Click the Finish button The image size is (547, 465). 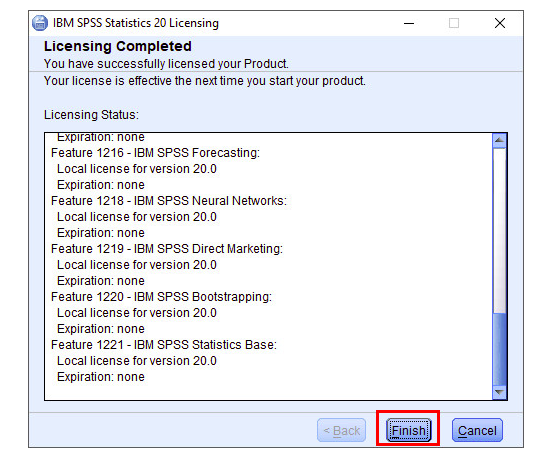(409, 430)
